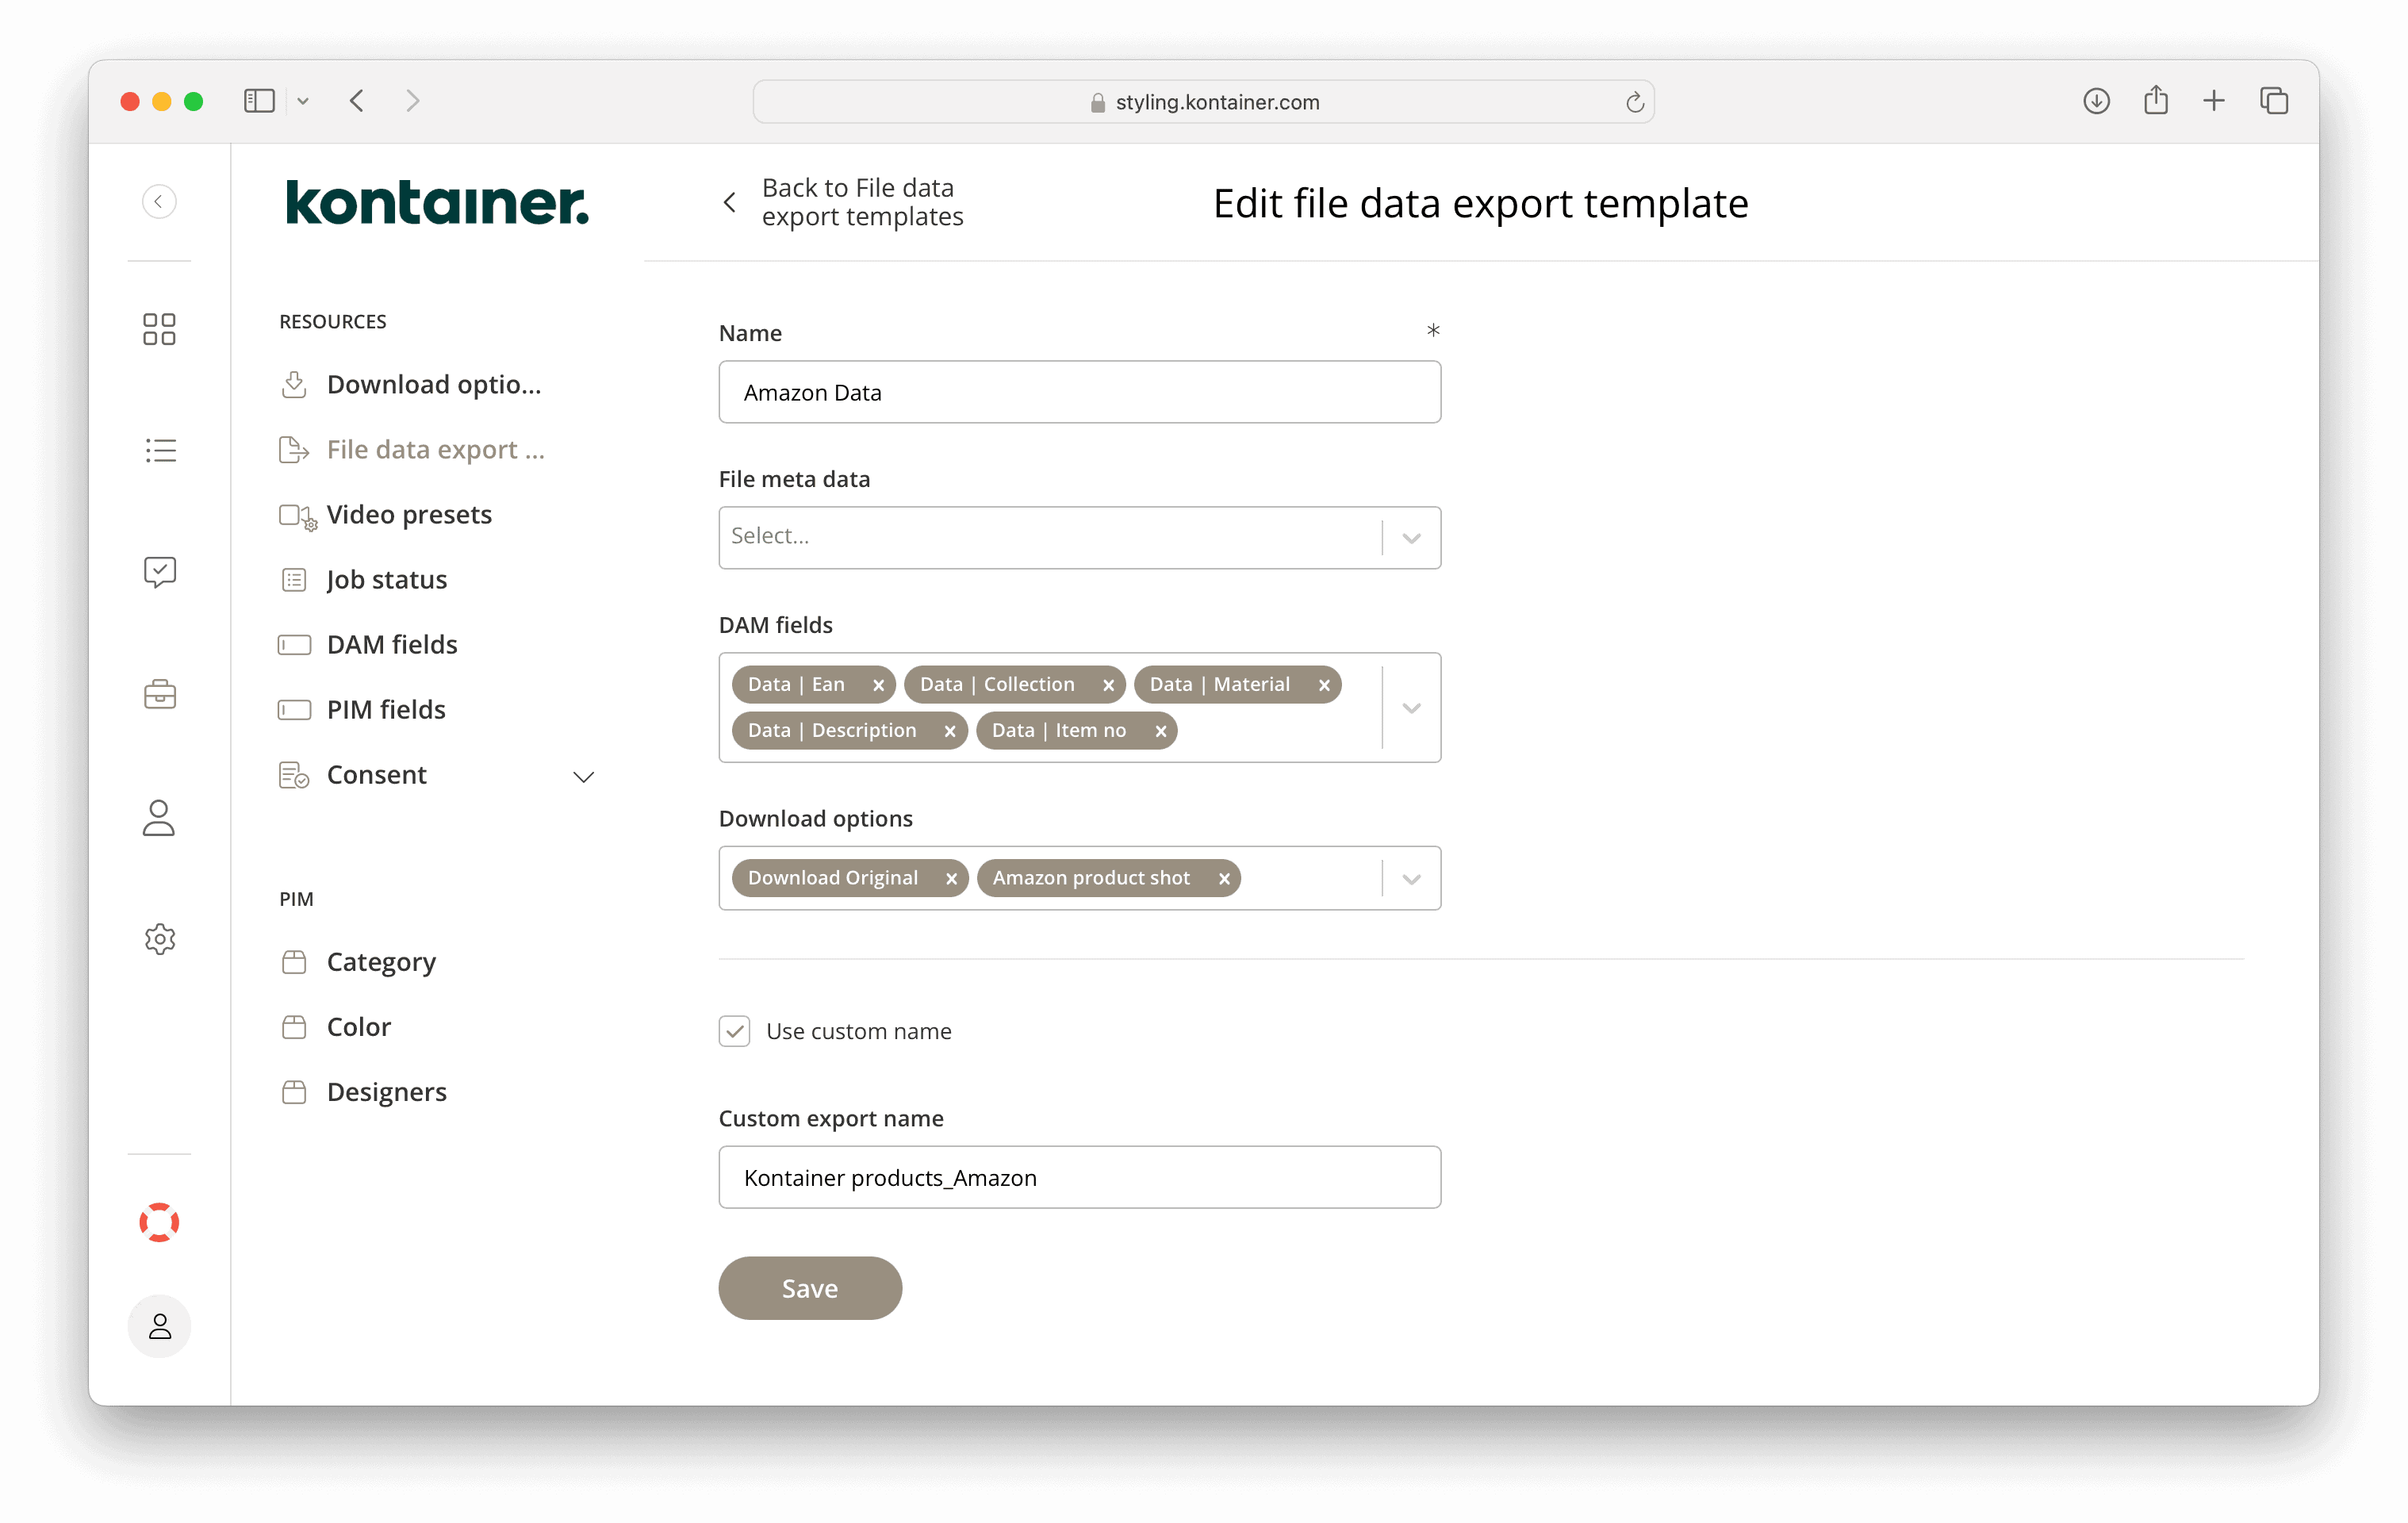Select the list view icon in sidebar
Image resolution: width=2408 pixels, height=1523 pixels.
tap(159, 450)
